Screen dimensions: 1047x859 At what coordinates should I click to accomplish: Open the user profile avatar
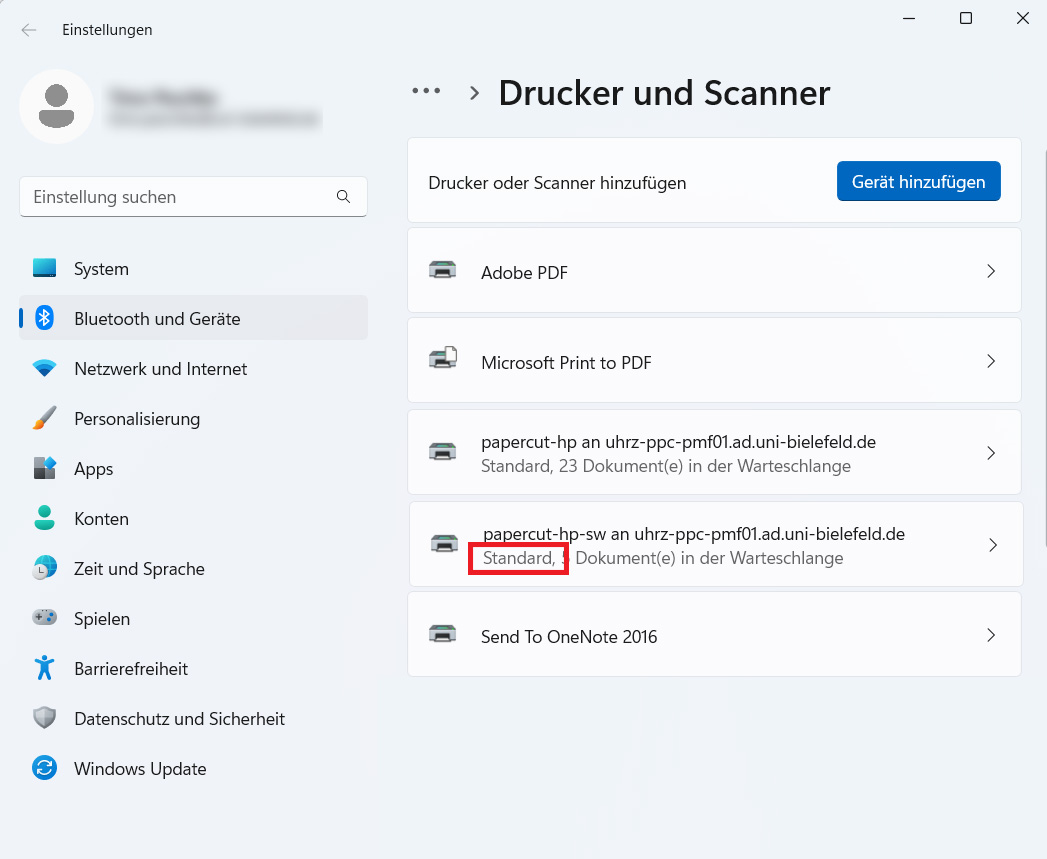[x=57, y=106]
